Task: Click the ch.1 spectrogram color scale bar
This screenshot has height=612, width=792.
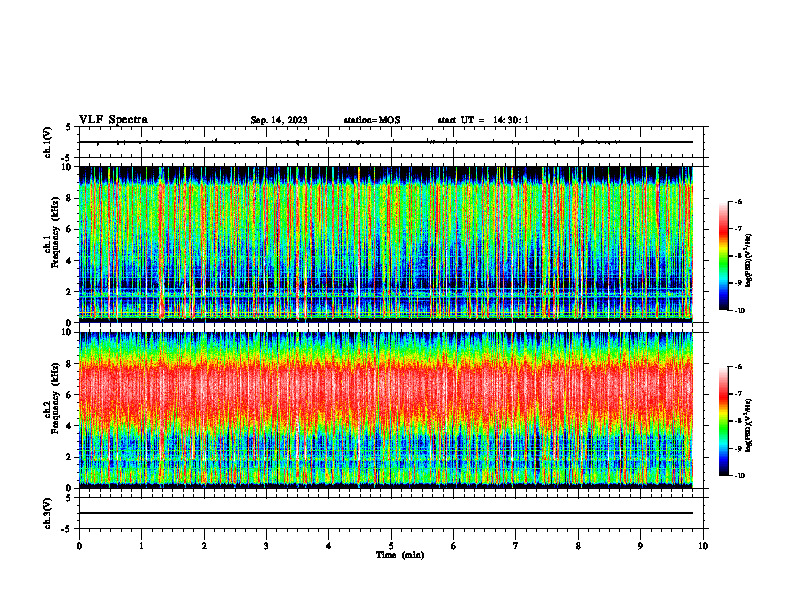Action: pos(723,256)
